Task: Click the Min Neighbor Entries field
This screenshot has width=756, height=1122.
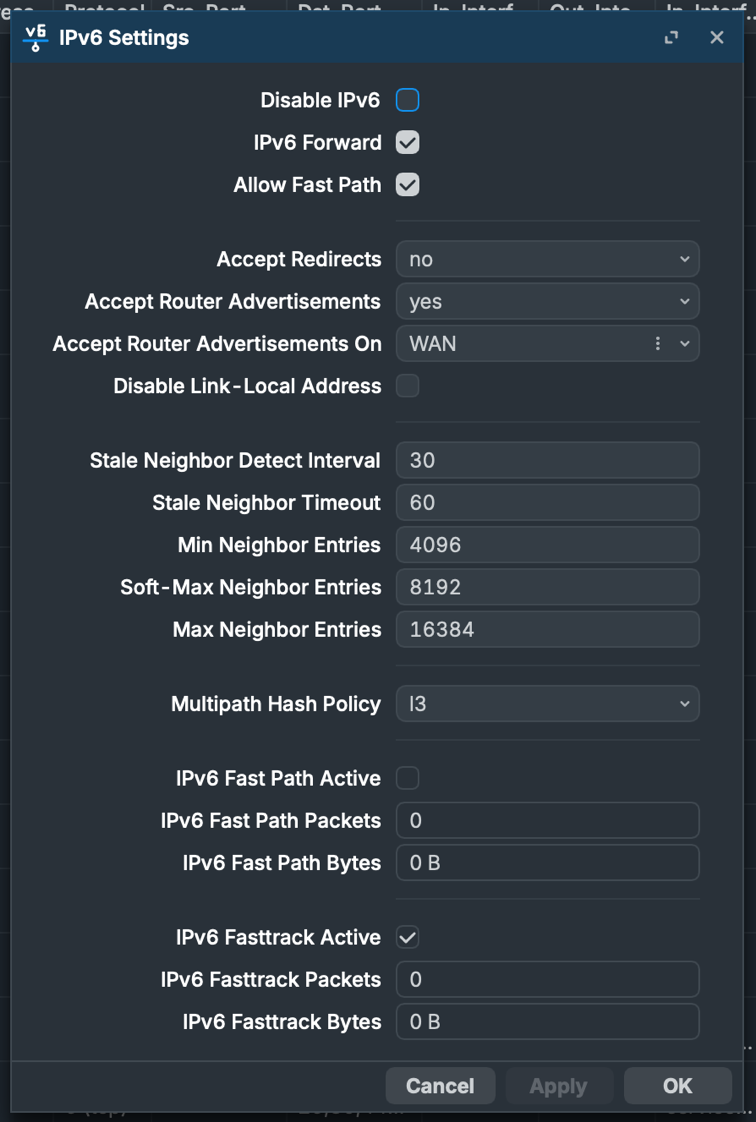Action: click(548, 545)
